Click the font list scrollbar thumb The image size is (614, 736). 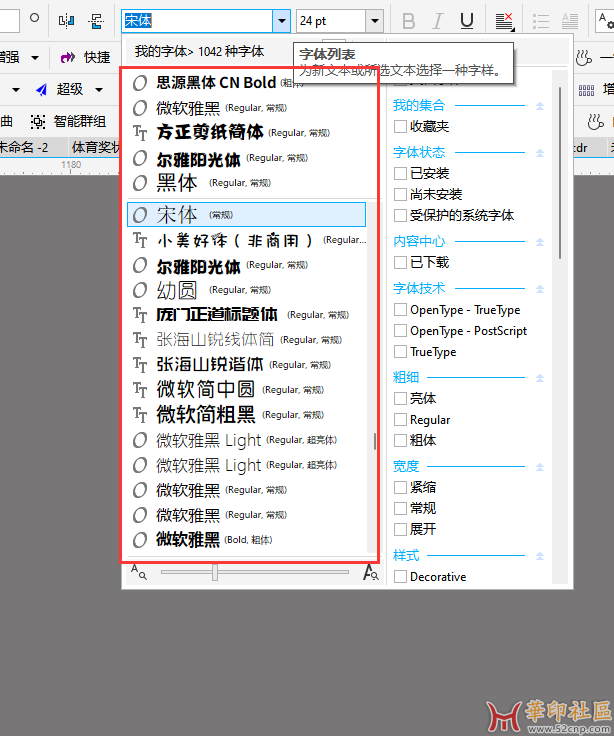click(375, 441)
